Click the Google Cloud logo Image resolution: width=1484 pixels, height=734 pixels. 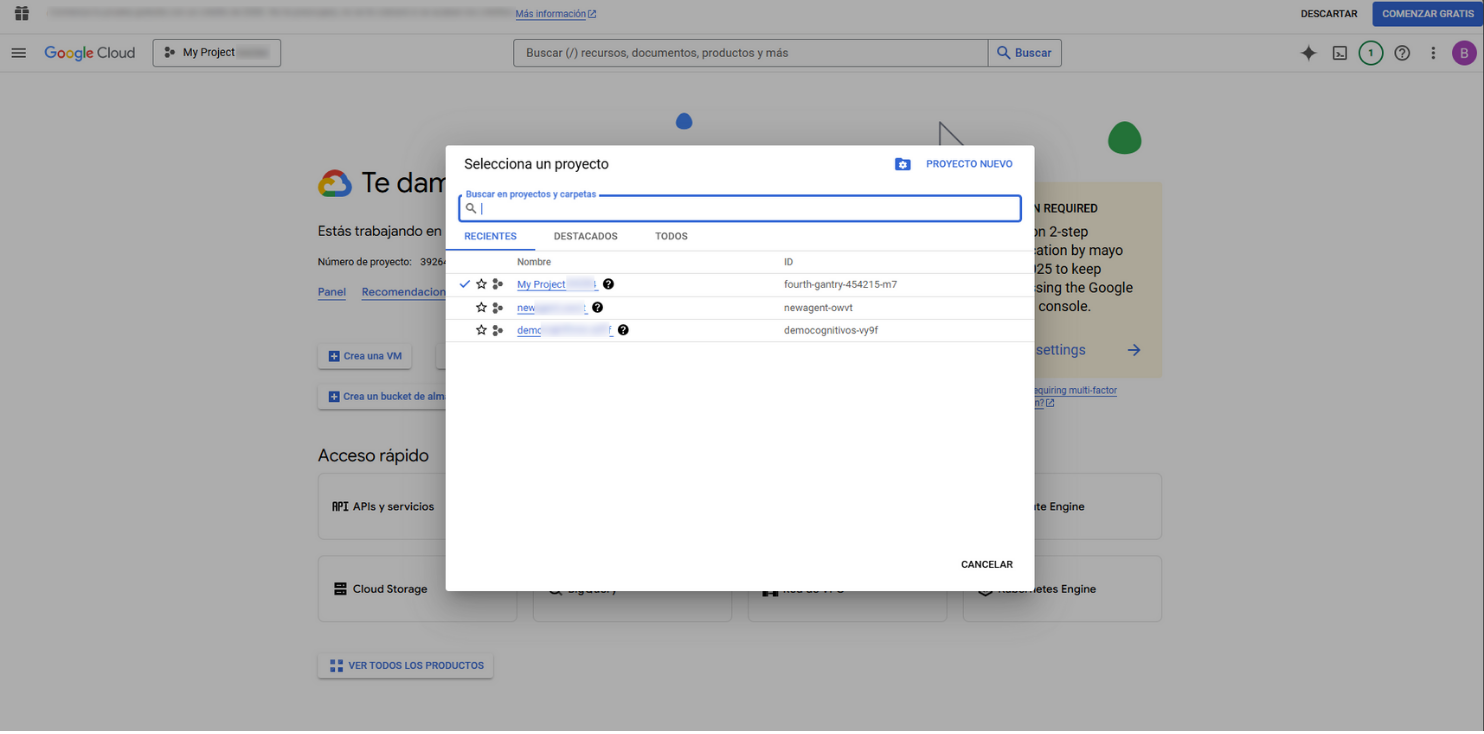90,53
